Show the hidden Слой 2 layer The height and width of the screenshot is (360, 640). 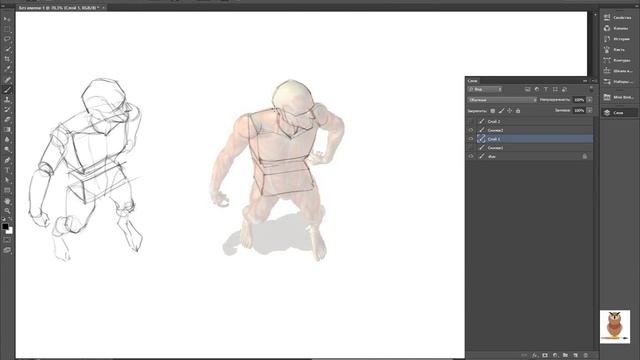tap(471, 121)
